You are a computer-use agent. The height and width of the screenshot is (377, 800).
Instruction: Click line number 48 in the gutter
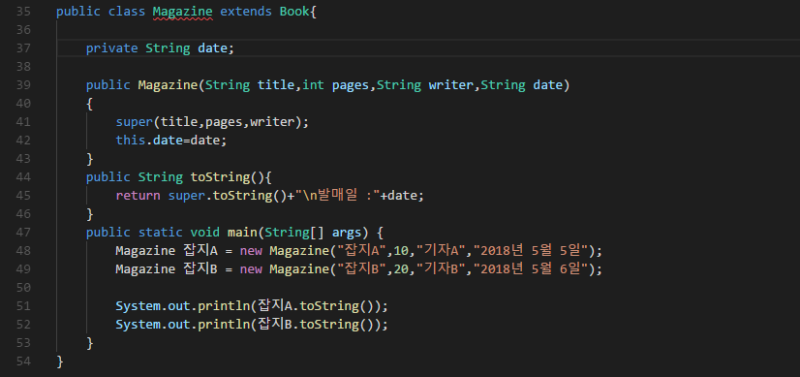(x=23, y=251)
